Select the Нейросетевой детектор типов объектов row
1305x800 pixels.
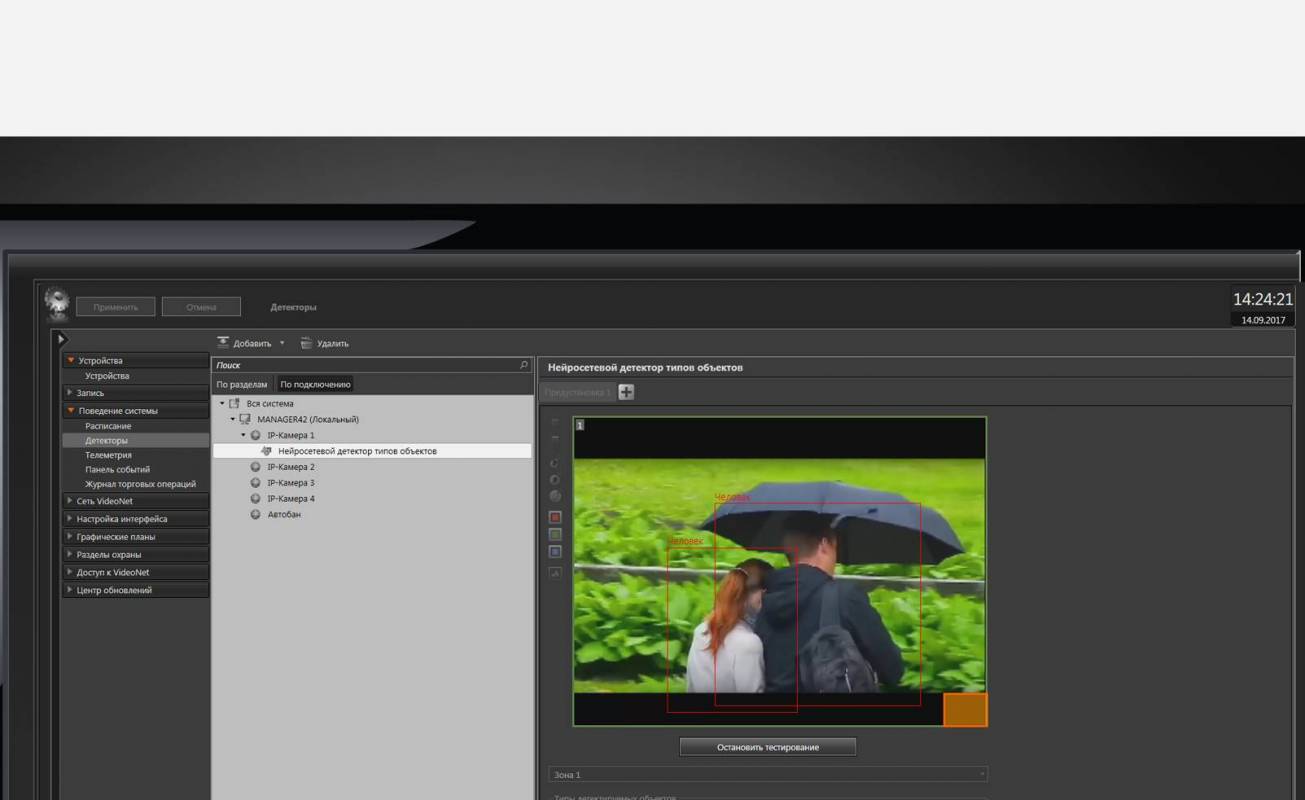click(x=372, y=451)
